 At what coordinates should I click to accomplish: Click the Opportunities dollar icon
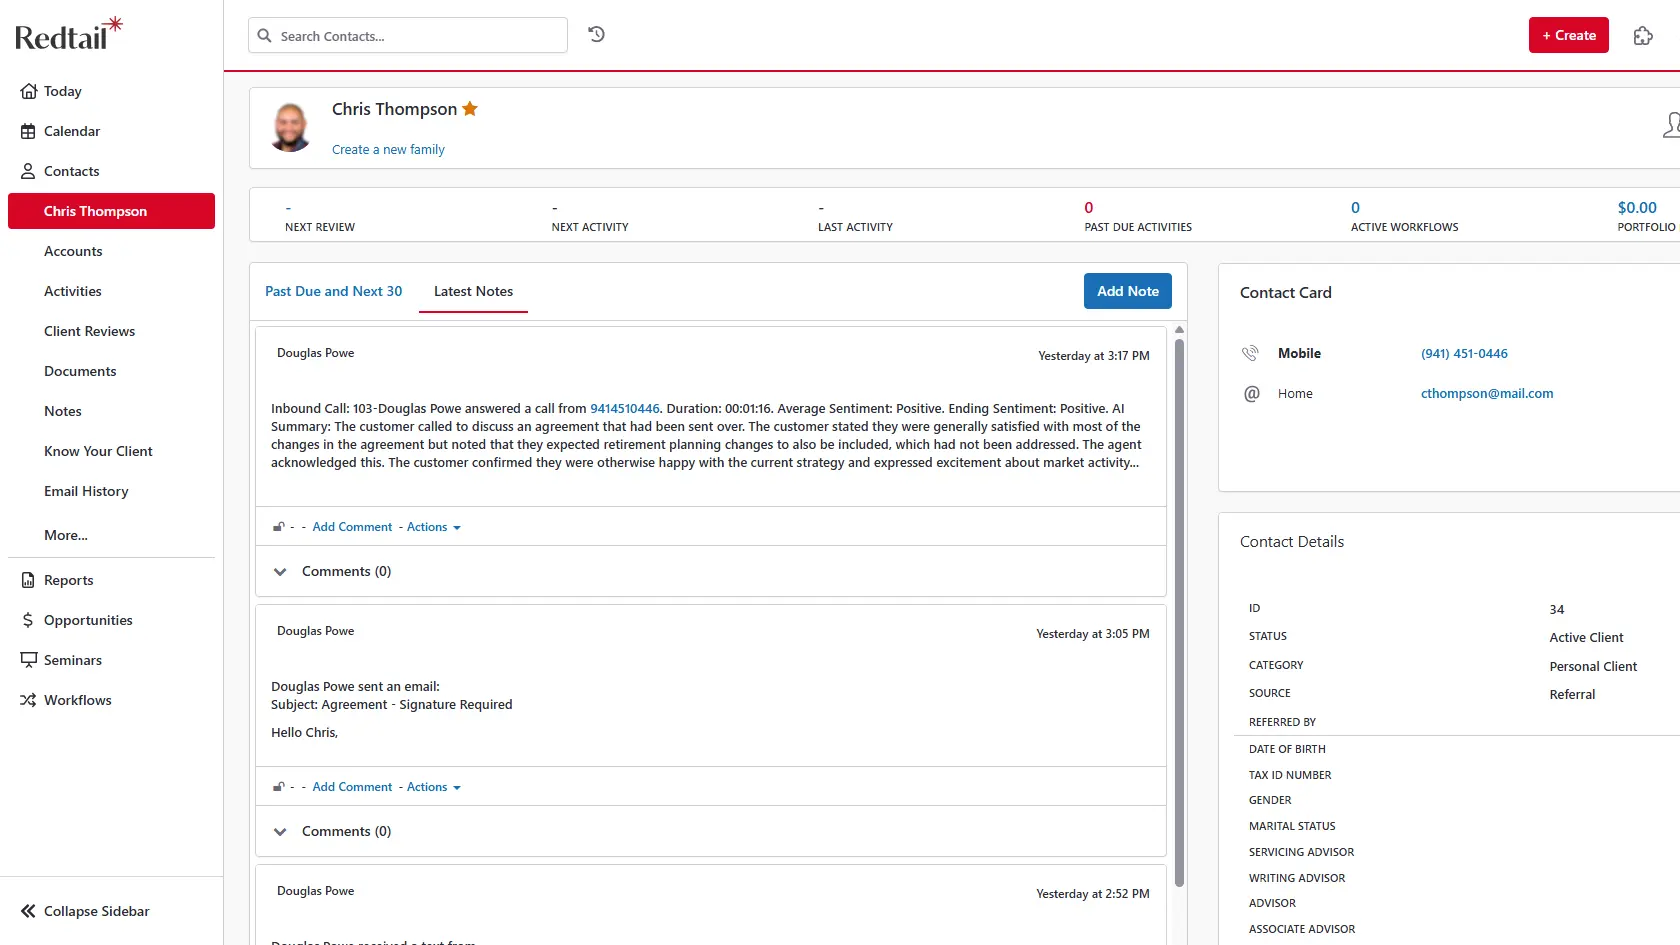[x=28, y=620]
